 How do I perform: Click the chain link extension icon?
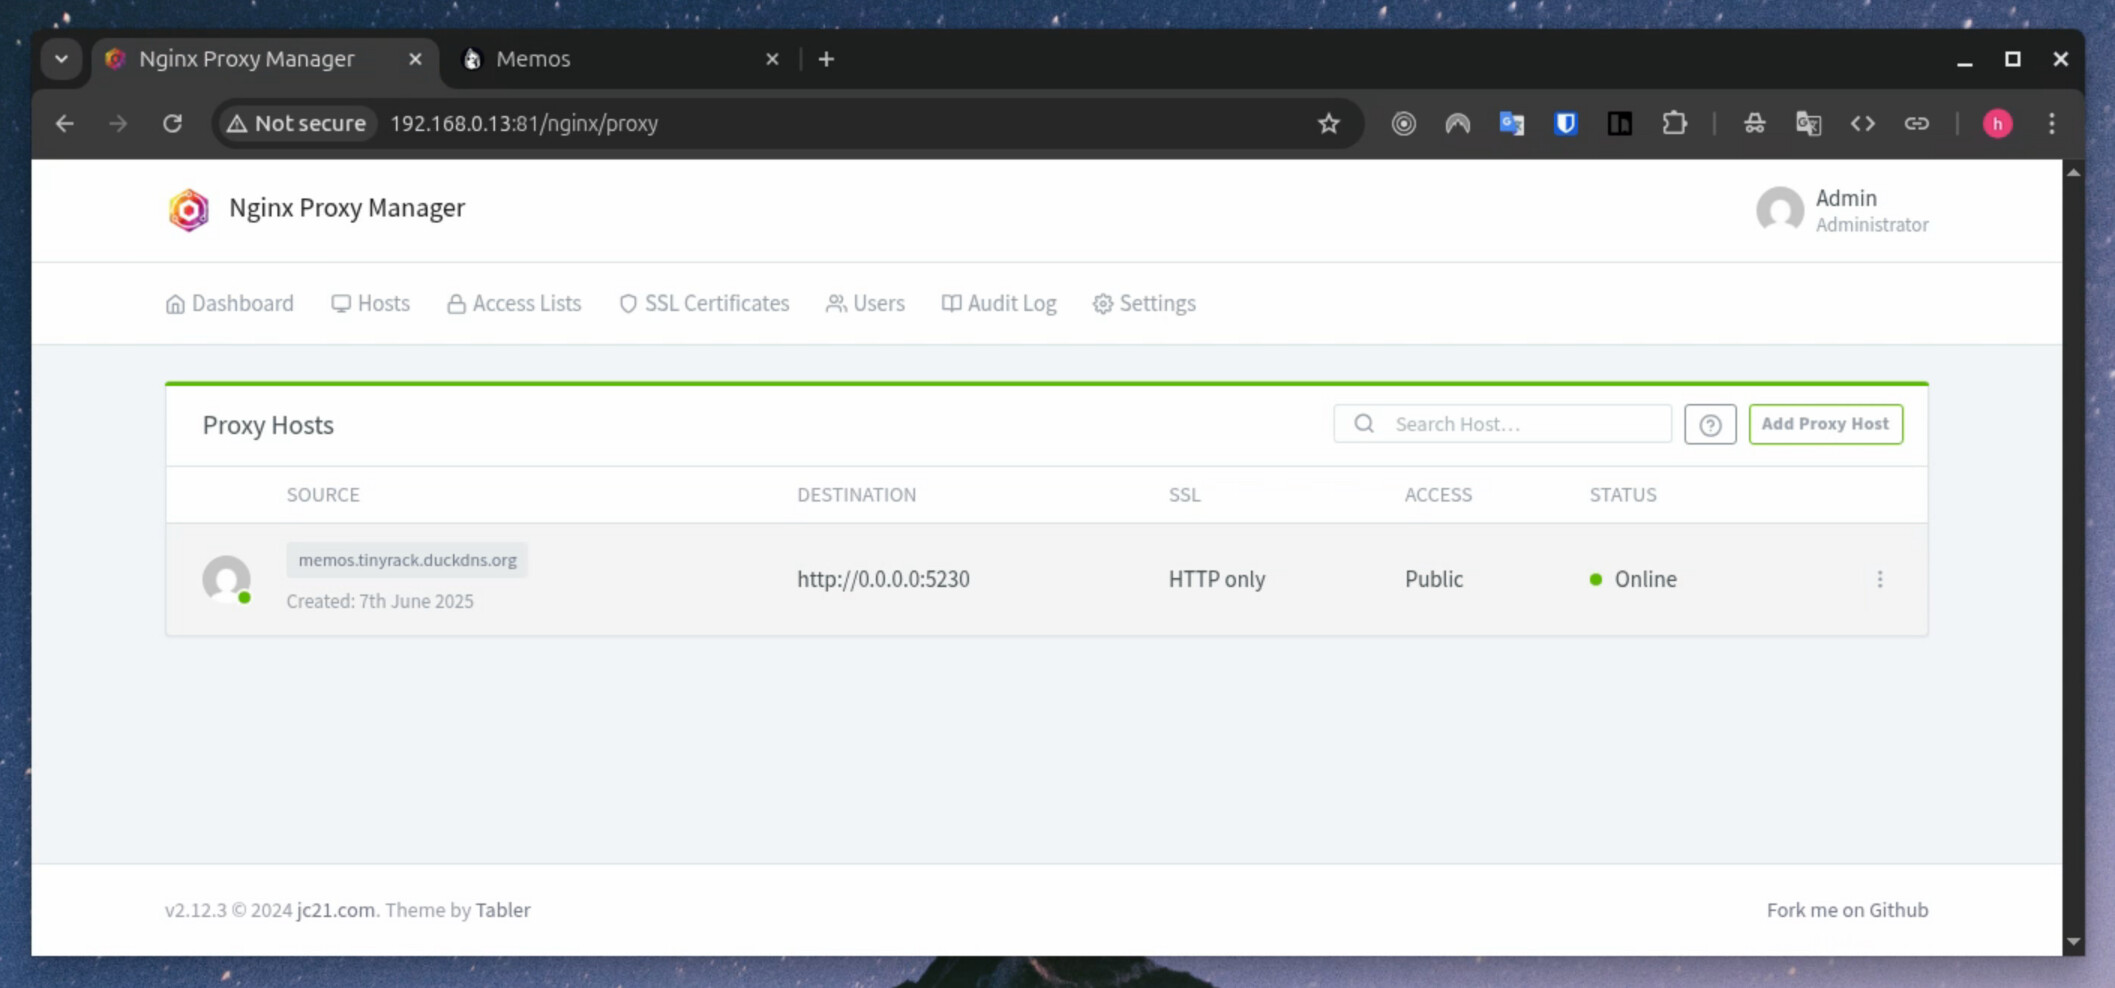[x=1916, y=123]
